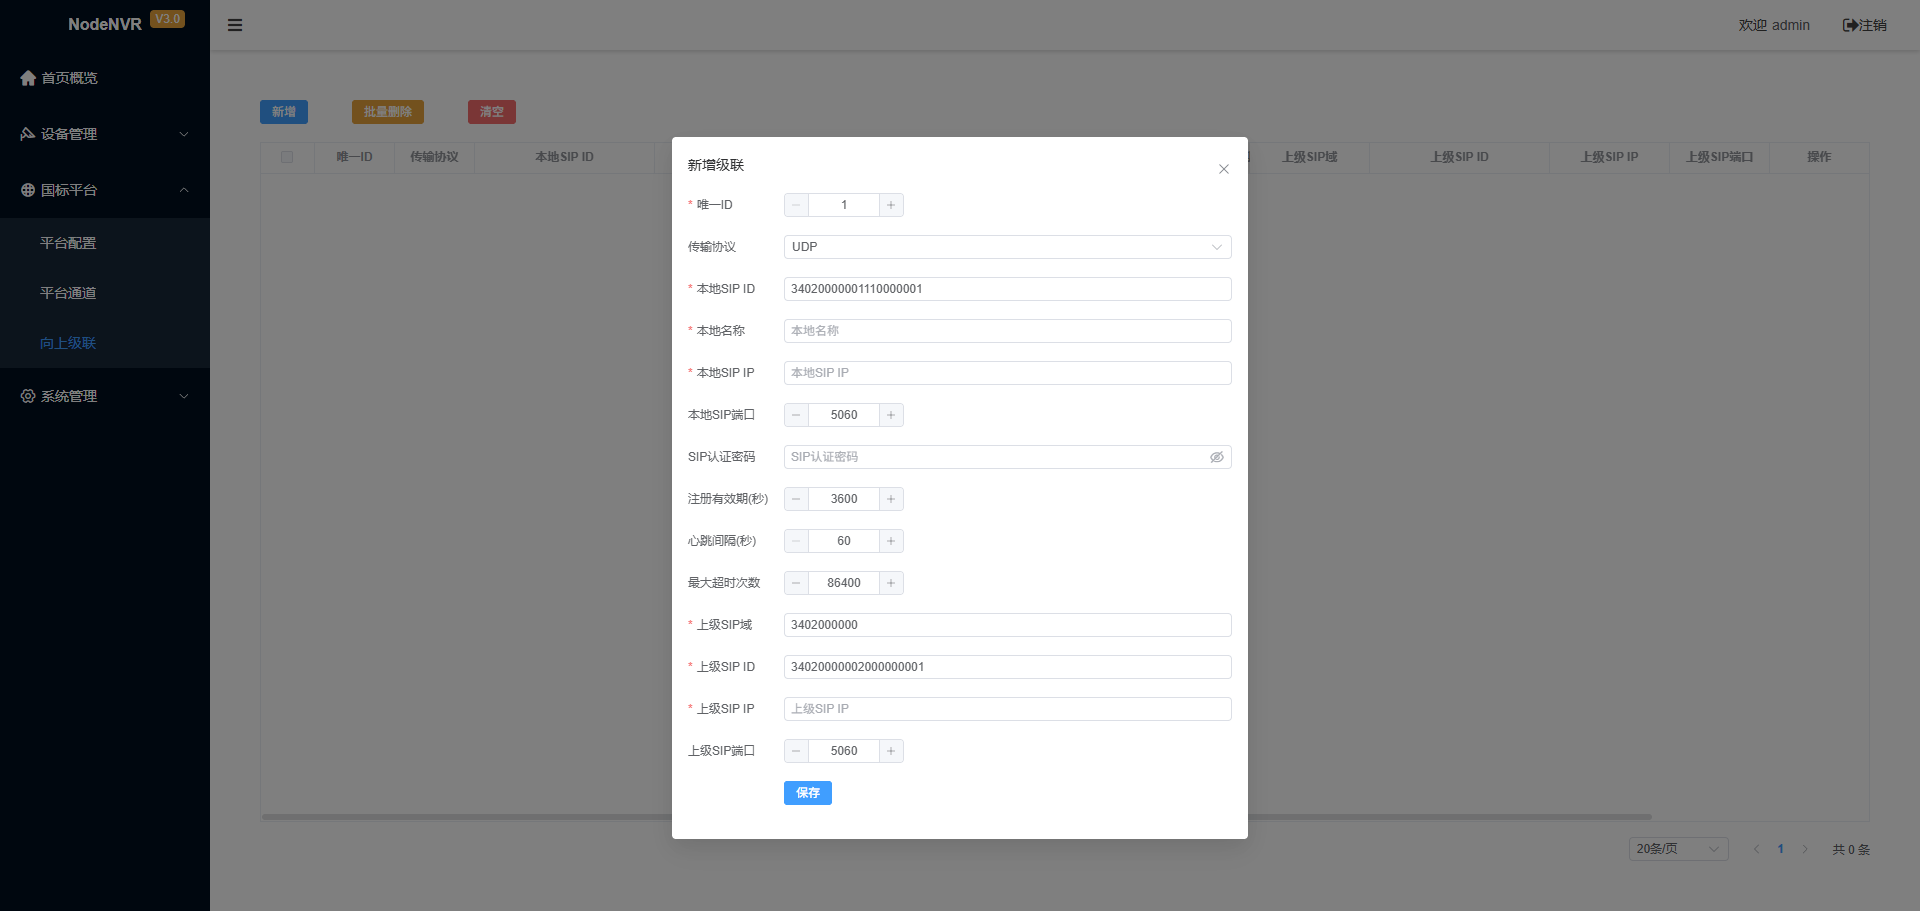Click the 批量删除 button
Screen dimensions: 1920x911
pos(388,112)
